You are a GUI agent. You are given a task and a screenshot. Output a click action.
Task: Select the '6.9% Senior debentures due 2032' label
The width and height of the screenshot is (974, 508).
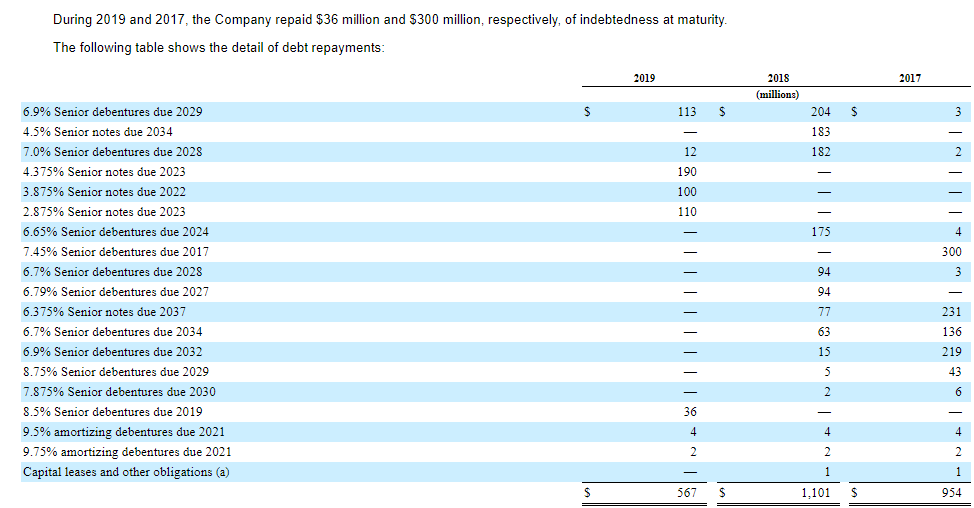pos(112,352)
